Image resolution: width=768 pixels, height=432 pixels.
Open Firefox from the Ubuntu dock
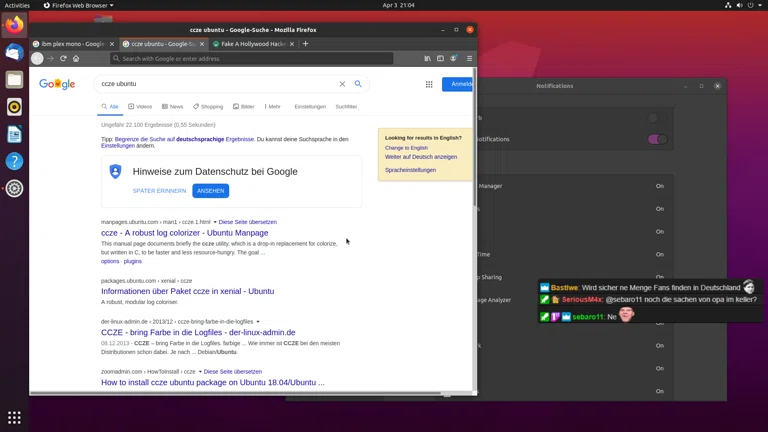(x=14, y=24)
